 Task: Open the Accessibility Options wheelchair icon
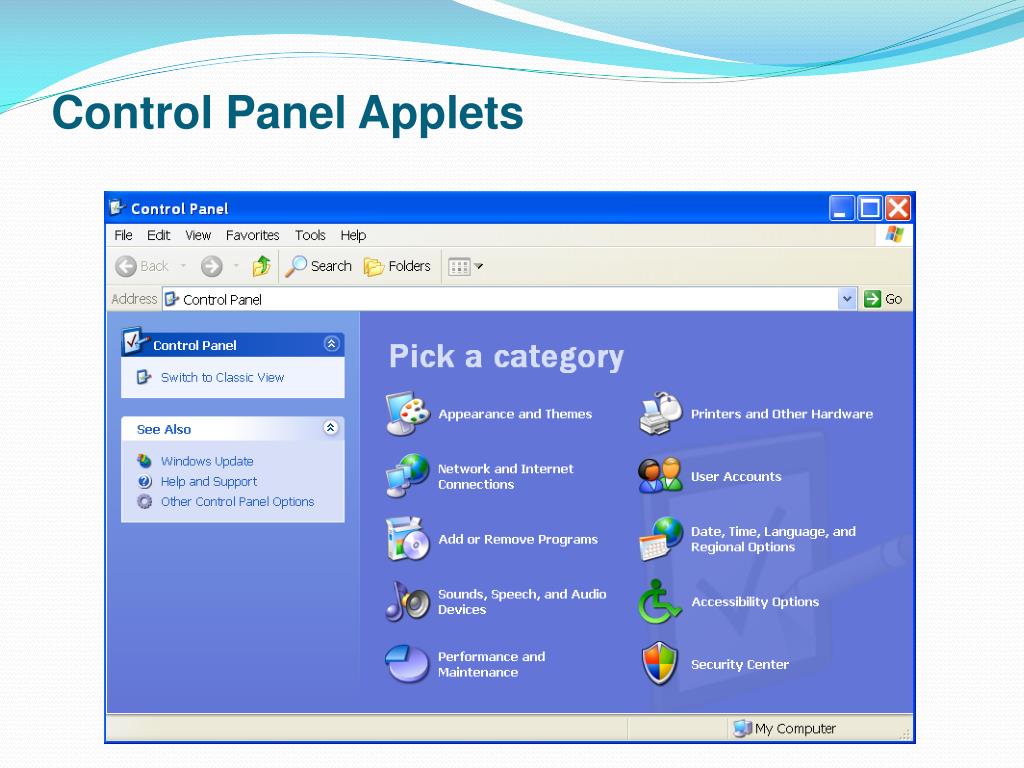click(x=660, y=601)
